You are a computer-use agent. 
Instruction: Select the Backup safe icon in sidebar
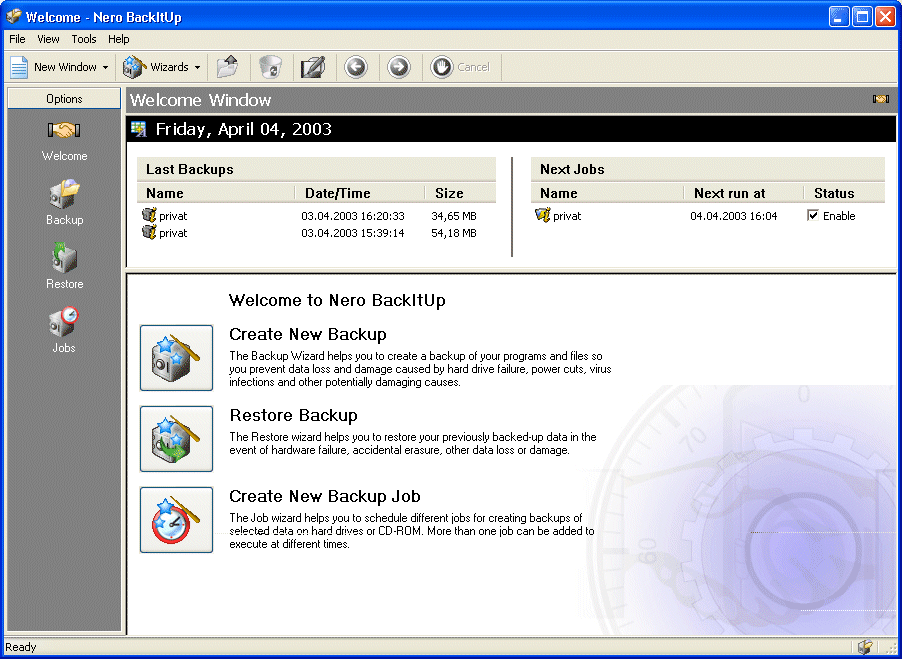[x=64, y=194]
